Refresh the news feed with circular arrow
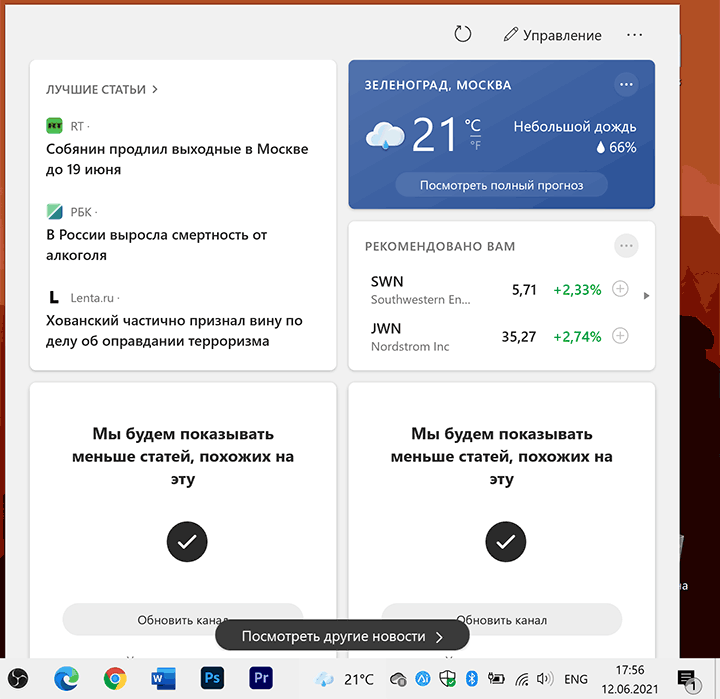The image size is (720, 699). (462, 34)
